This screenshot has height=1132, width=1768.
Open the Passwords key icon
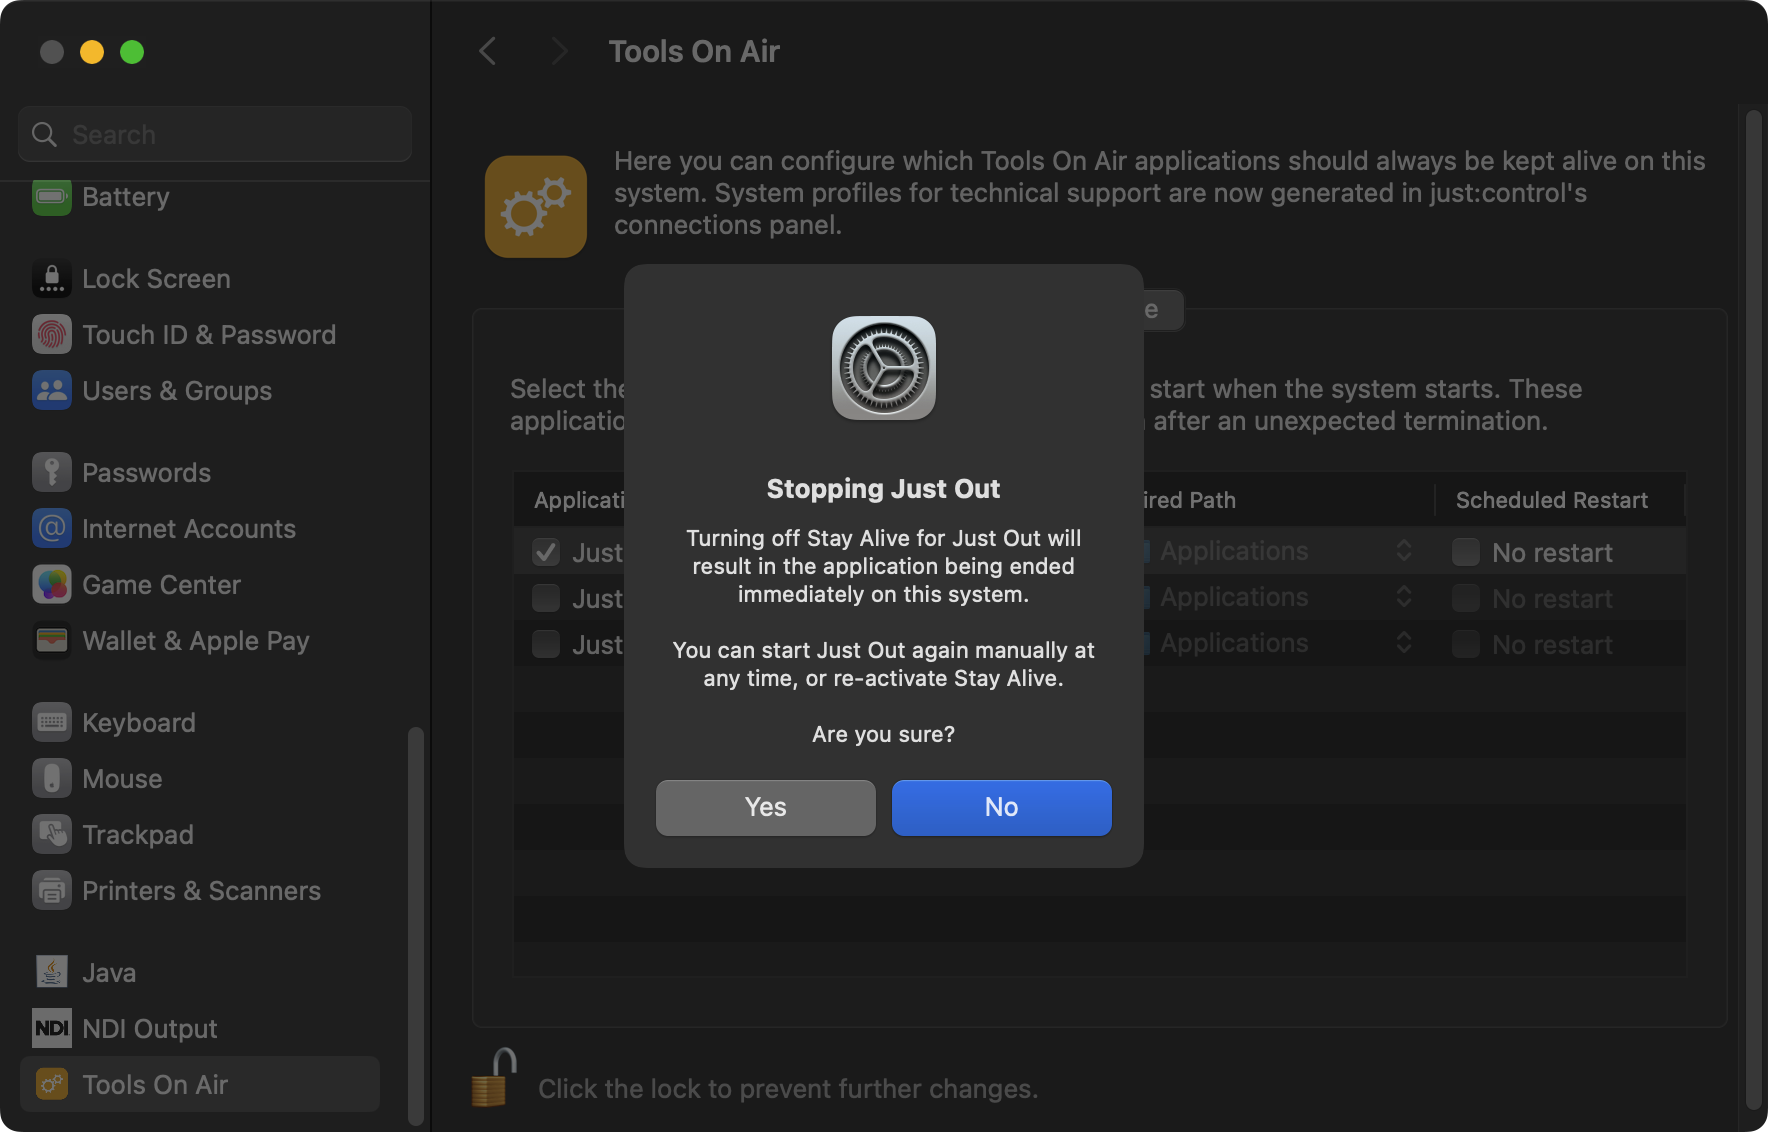[52, 473]
